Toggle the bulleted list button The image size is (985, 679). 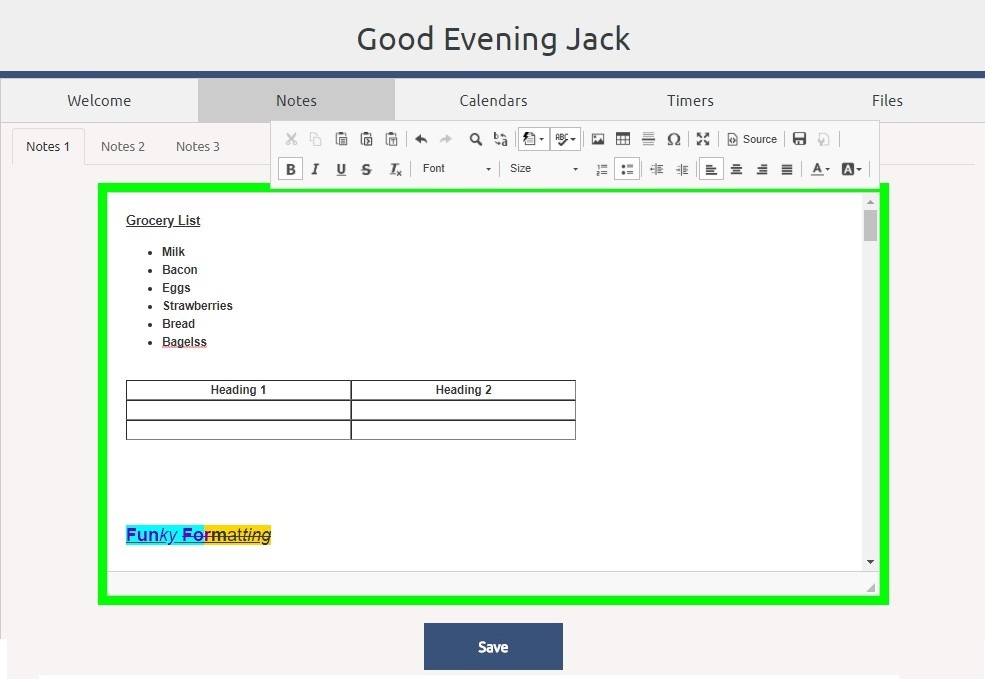(x=627, y=170)
